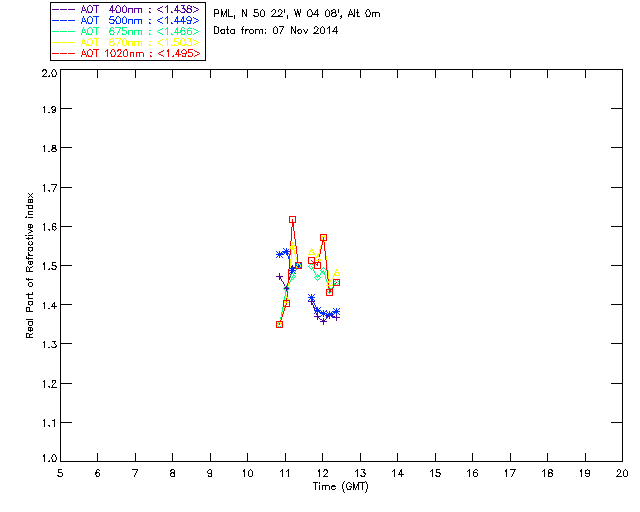
Task: Select the 'Real Part of Refractive Index' axis label
Action: 29,265
